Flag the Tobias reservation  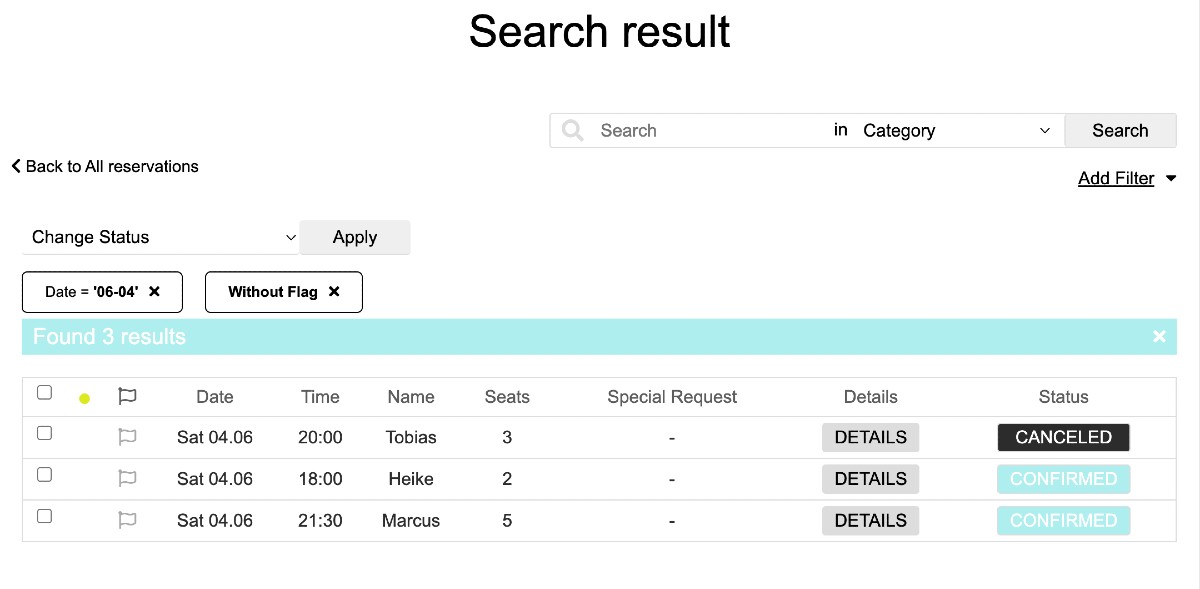[x=127, y=436]
